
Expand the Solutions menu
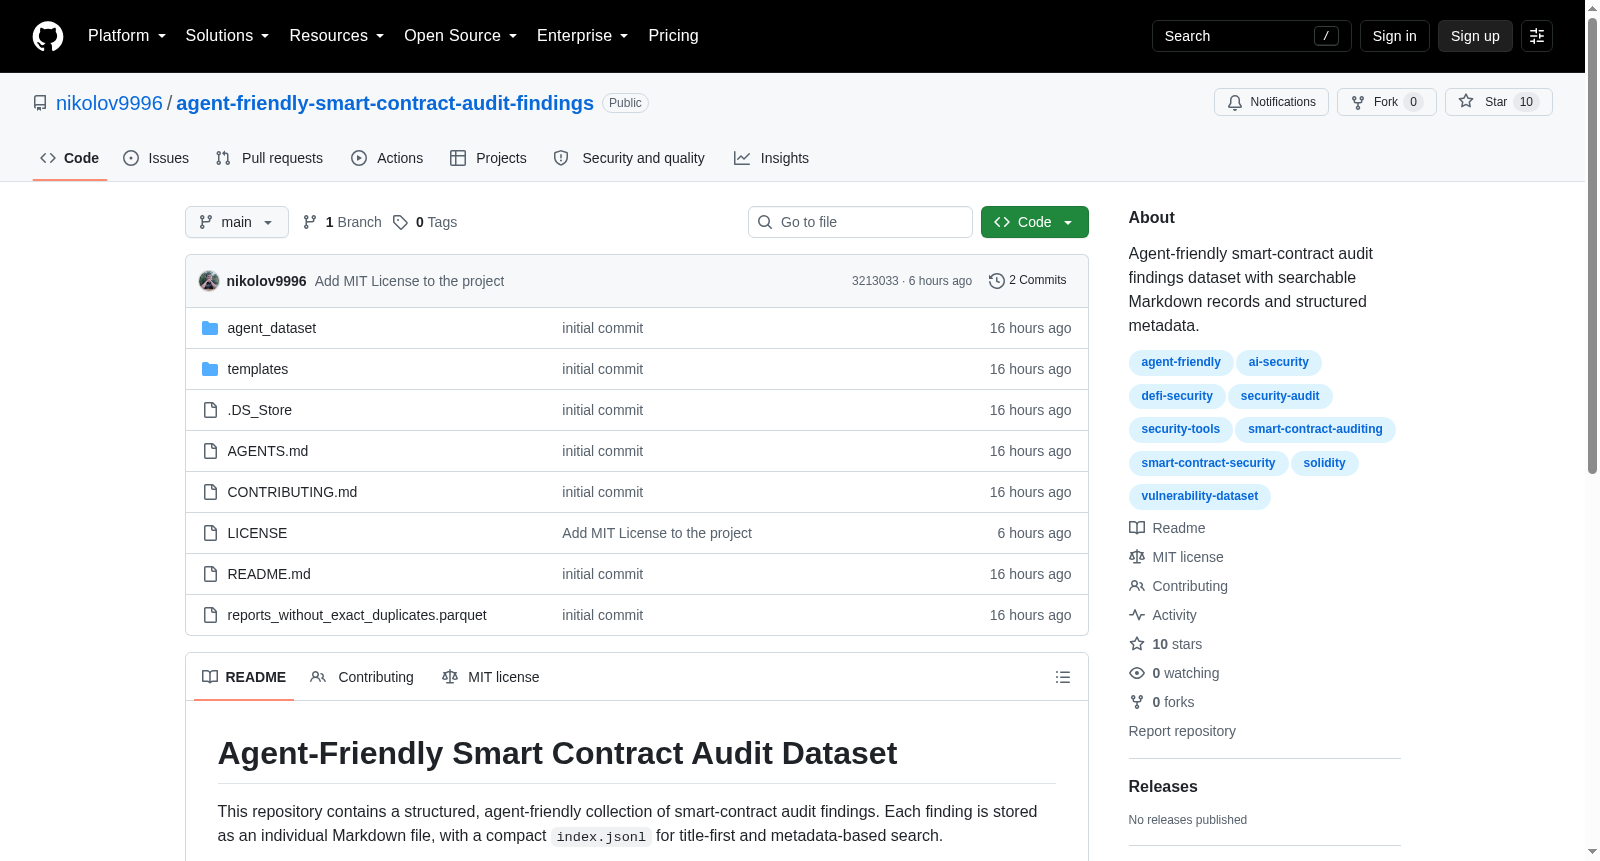[227, 36]
